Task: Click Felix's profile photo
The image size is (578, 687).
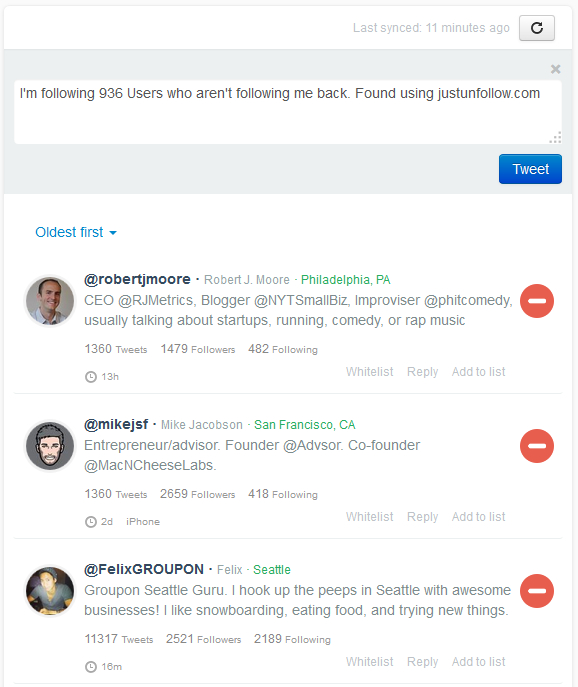Action: click(x=50, y=591)
